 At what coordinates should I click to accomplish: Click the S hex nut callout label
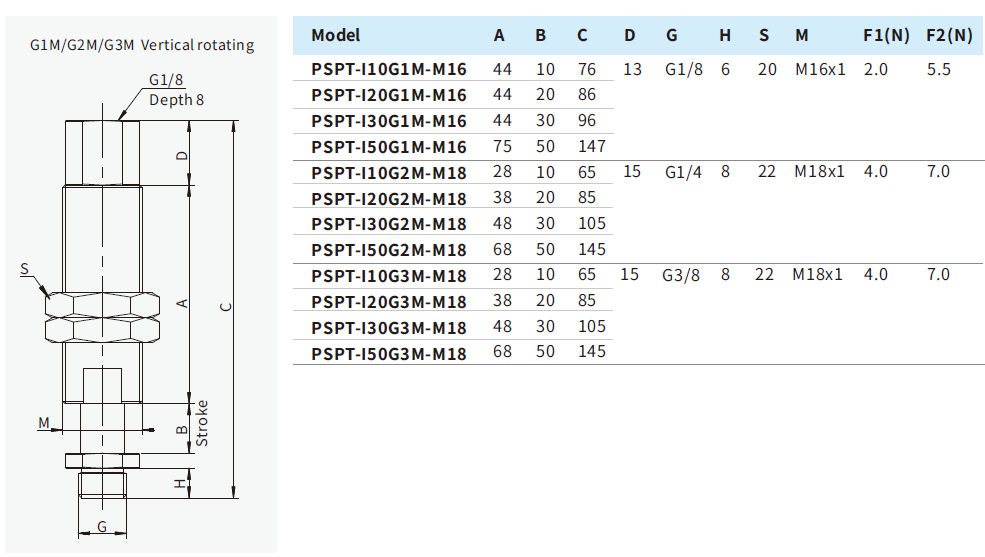[x=25, y=269]
